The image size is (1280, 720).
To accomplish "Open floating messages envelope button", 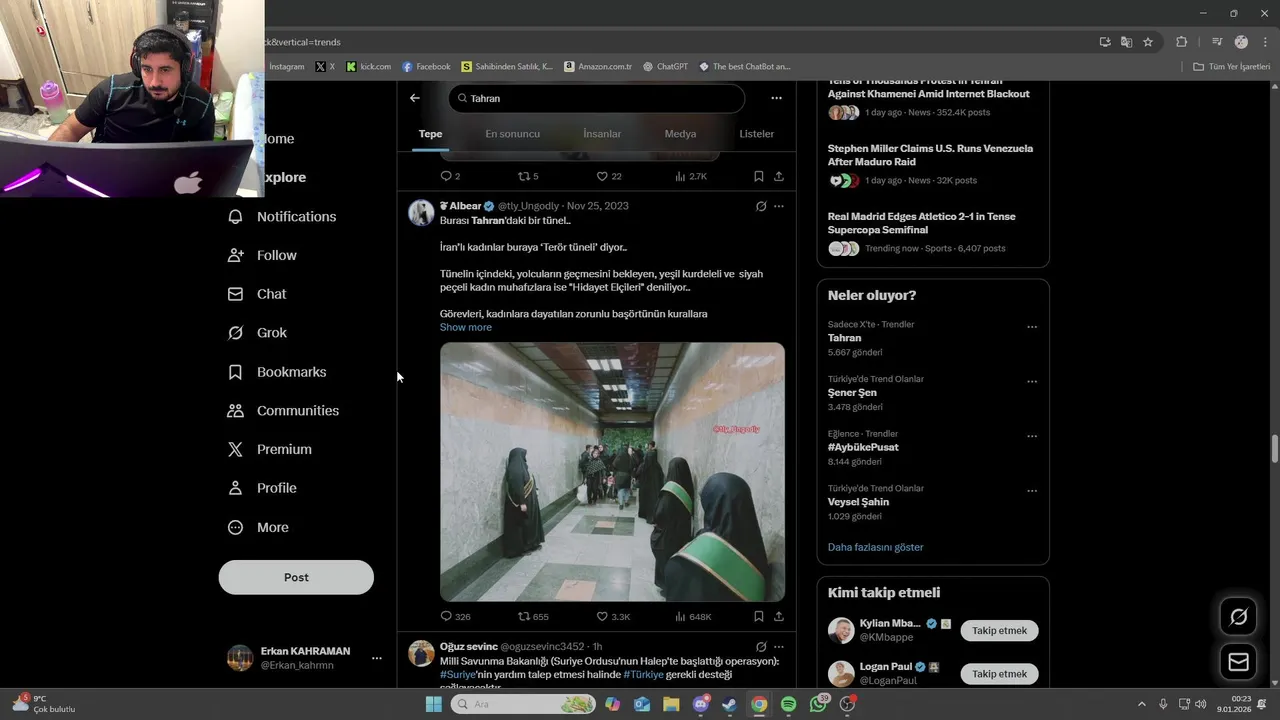I will click(1238, 662).
